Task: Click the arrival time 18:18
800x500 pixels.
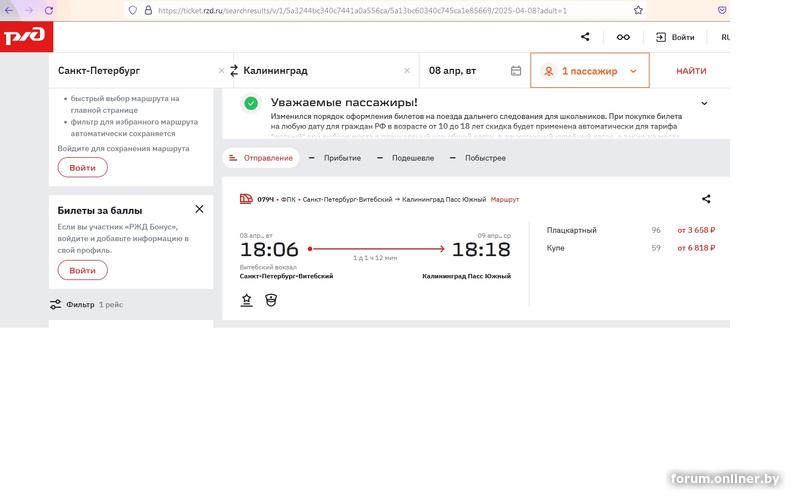Action: pos(481,249)
